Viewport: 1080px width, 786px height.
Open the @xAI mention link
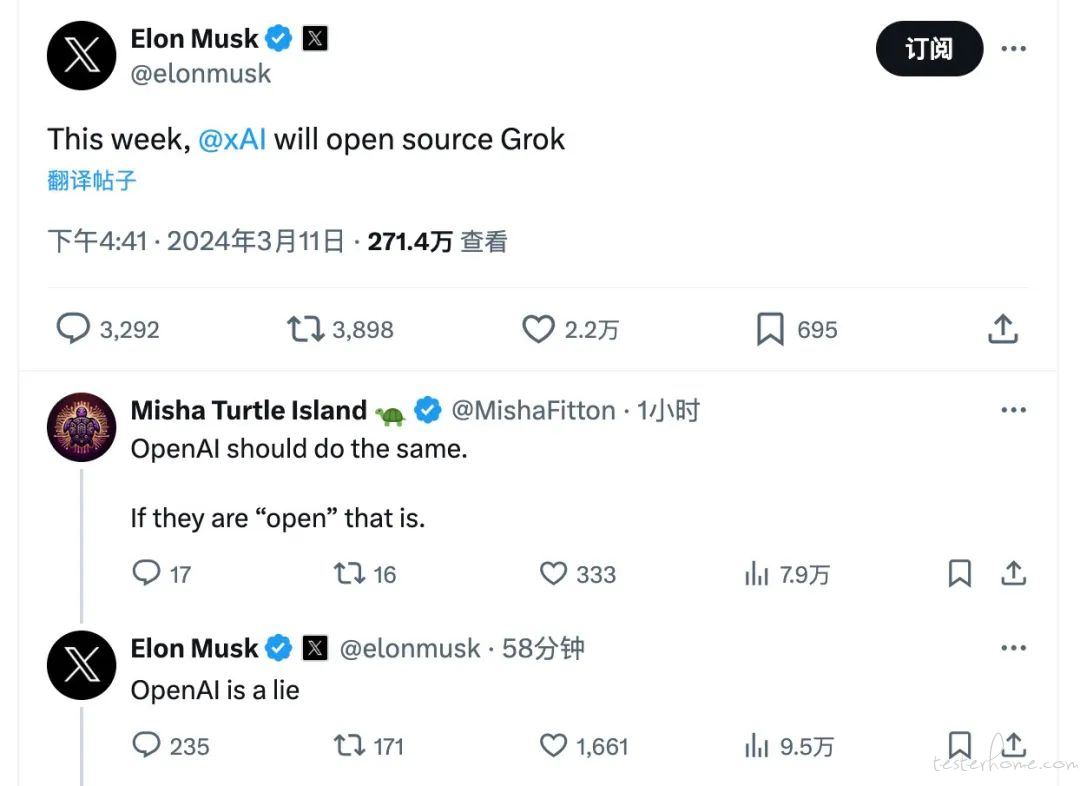click(232, 140)
